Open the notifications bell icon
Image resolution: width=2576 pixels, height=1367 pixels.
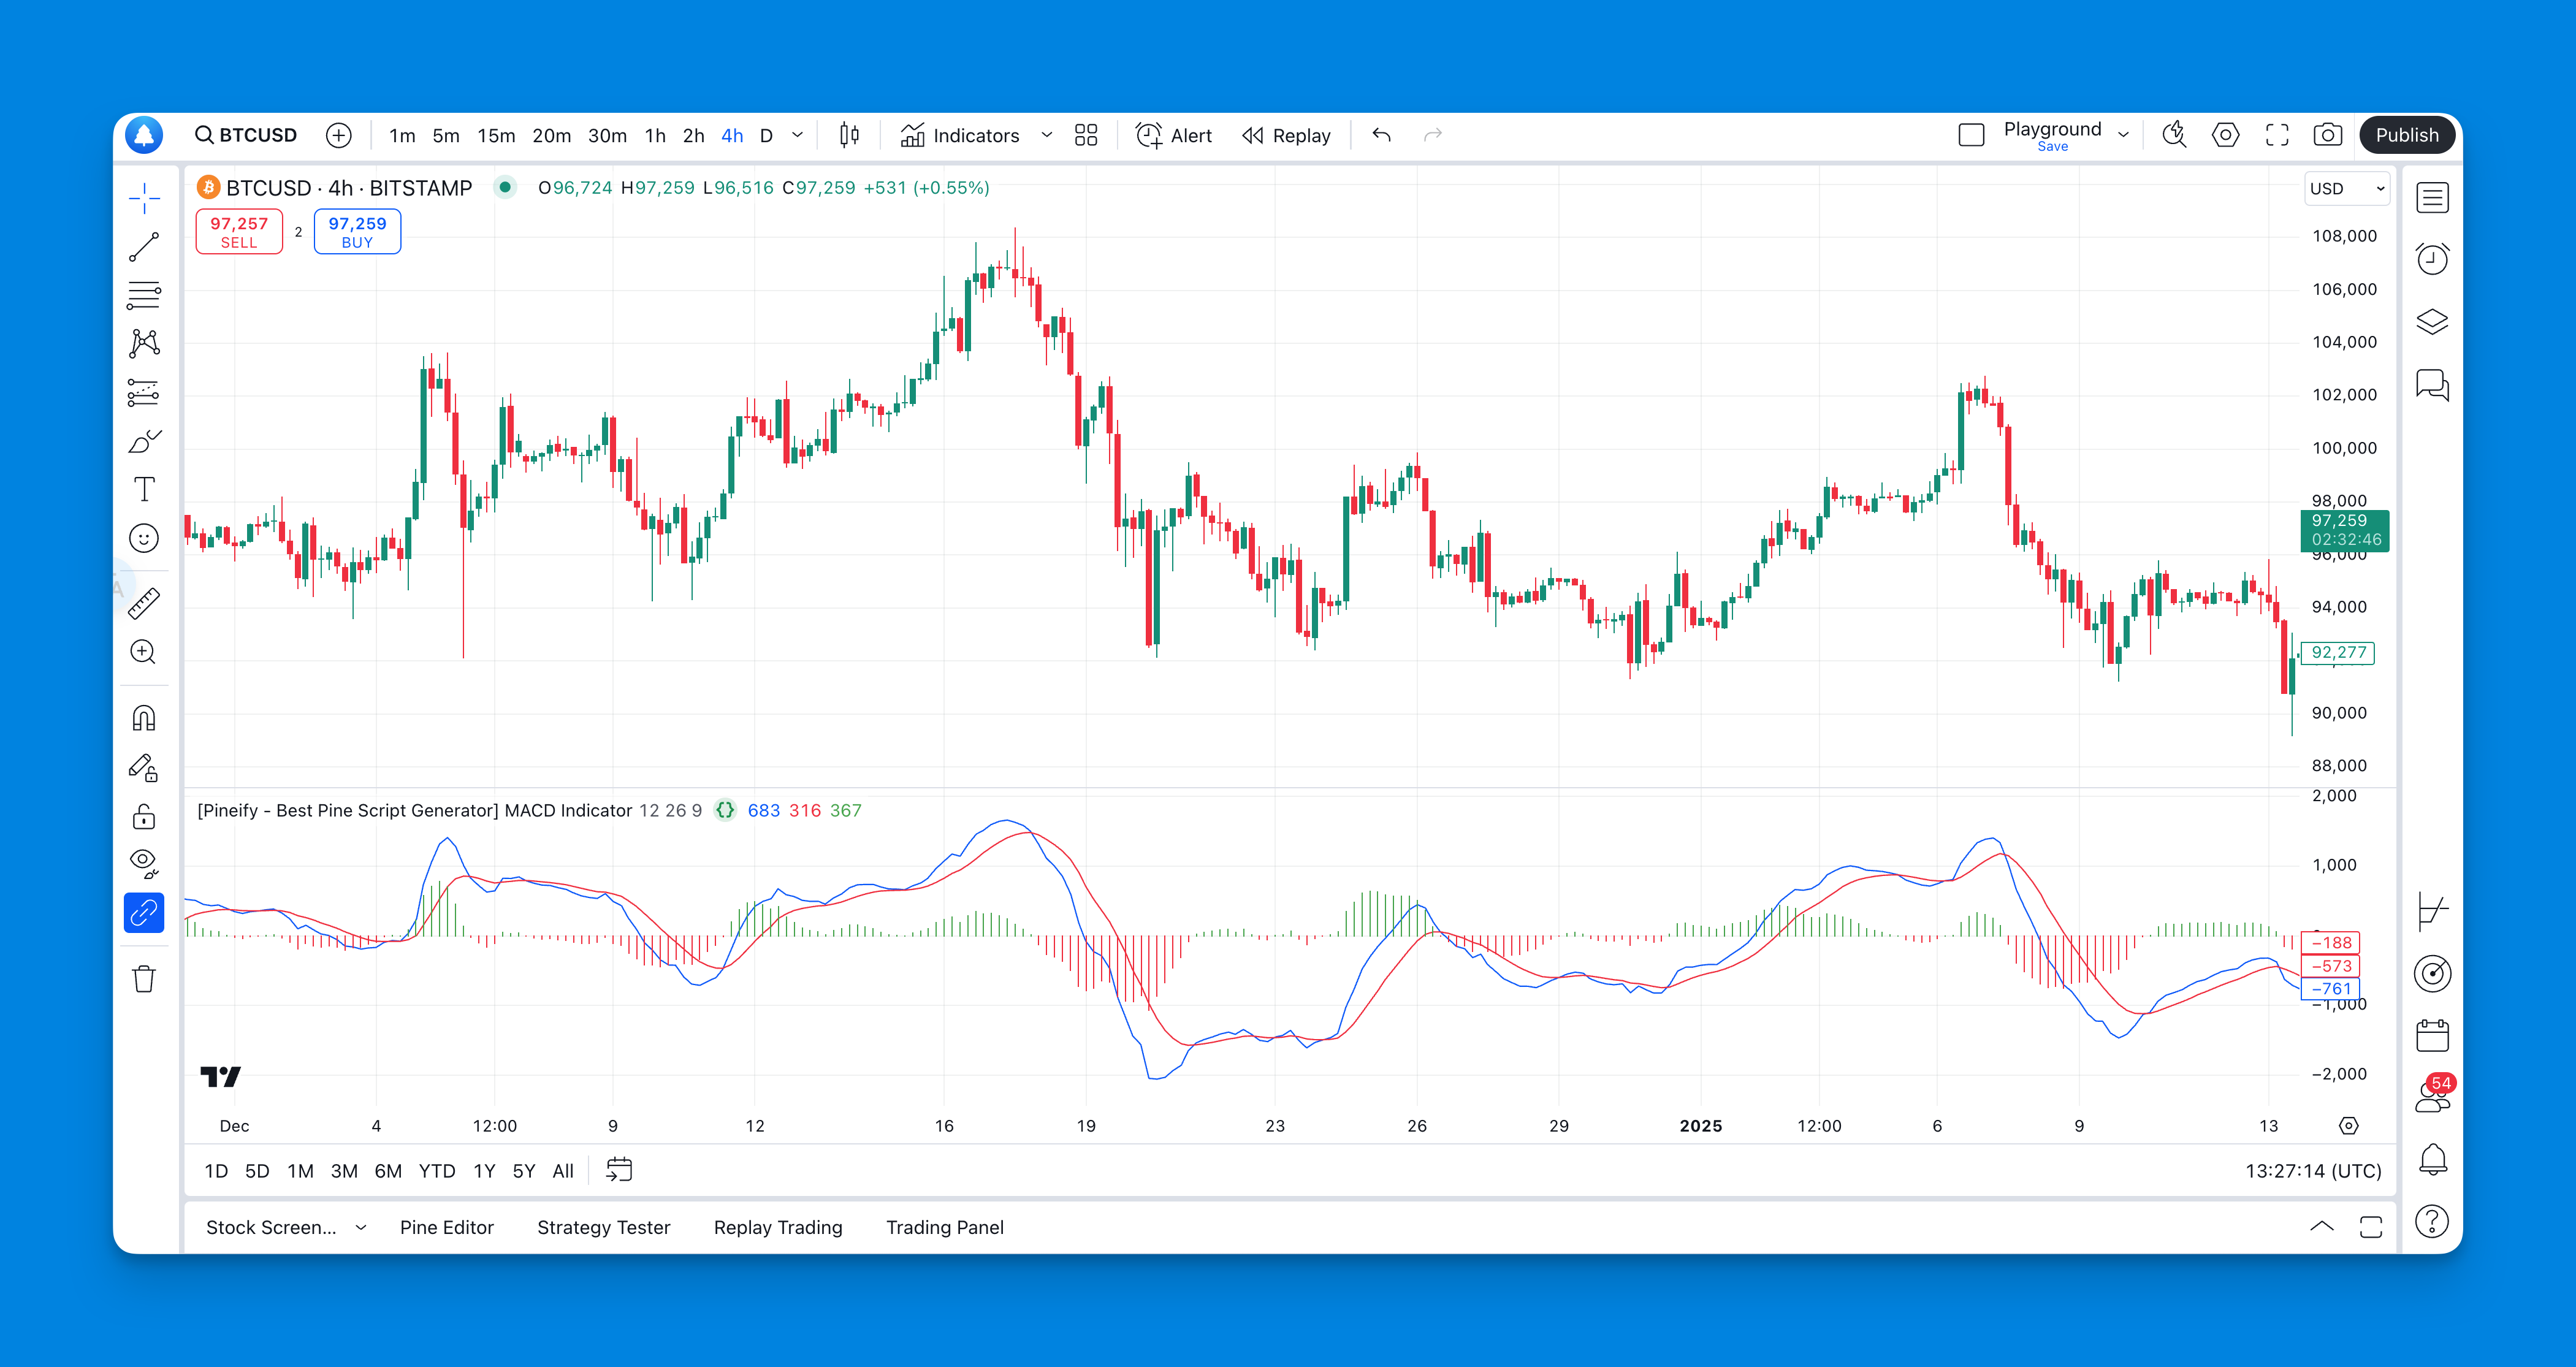pyautogui.click(x=2432, y=1159)
